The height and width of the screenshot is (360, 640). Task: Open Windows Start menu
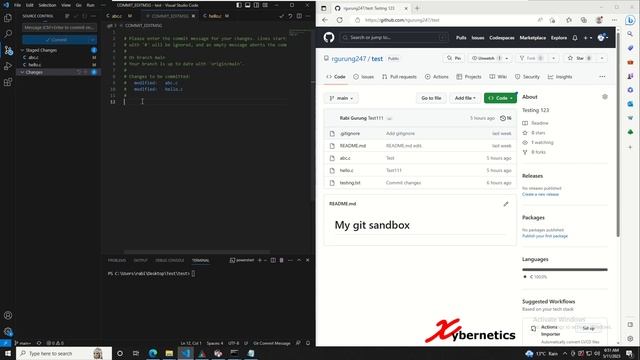pos(8,353)
